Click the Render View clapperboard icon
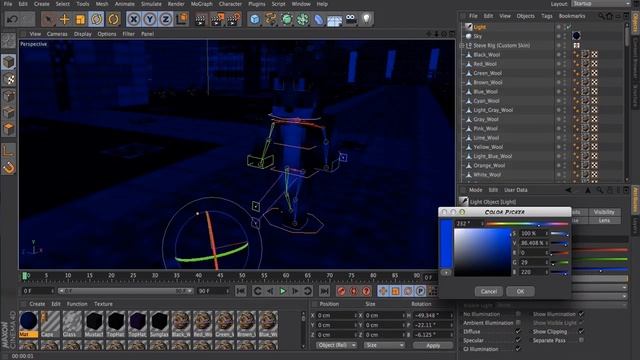The height and width of the screenshot is (360, 640). (200, 20)
